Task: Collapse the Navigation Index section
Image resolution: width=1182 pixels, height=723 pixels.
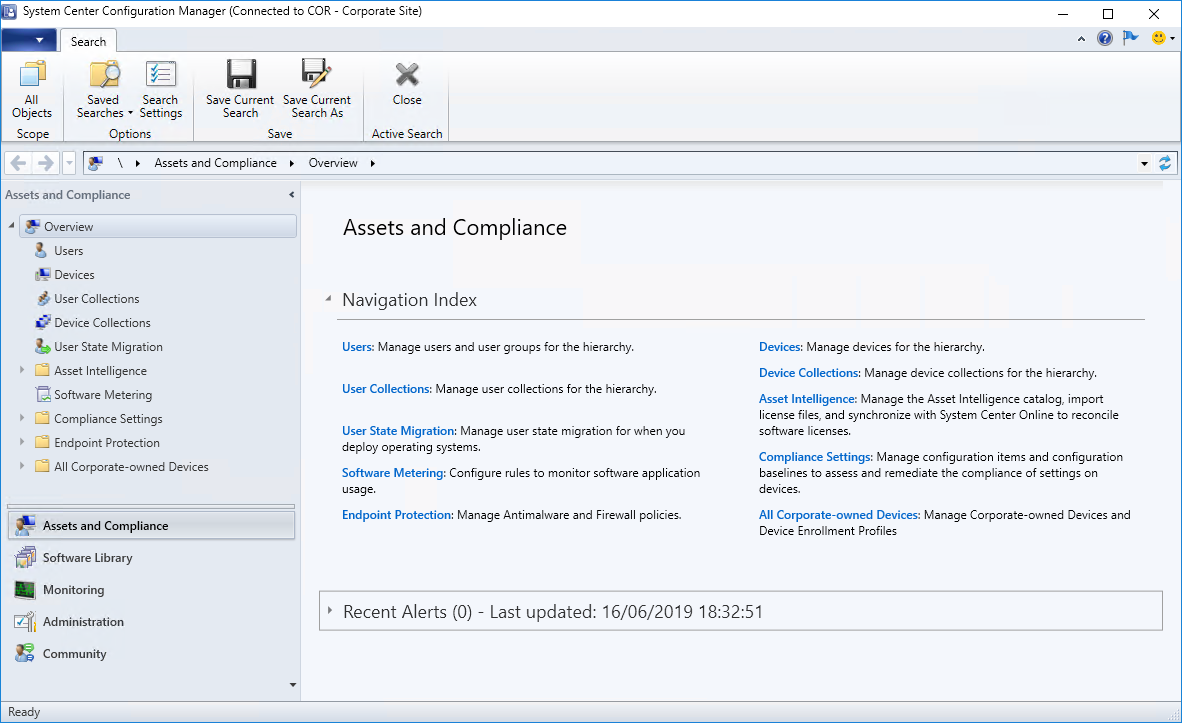Action: pyautogui.click(x=328, y=299)
